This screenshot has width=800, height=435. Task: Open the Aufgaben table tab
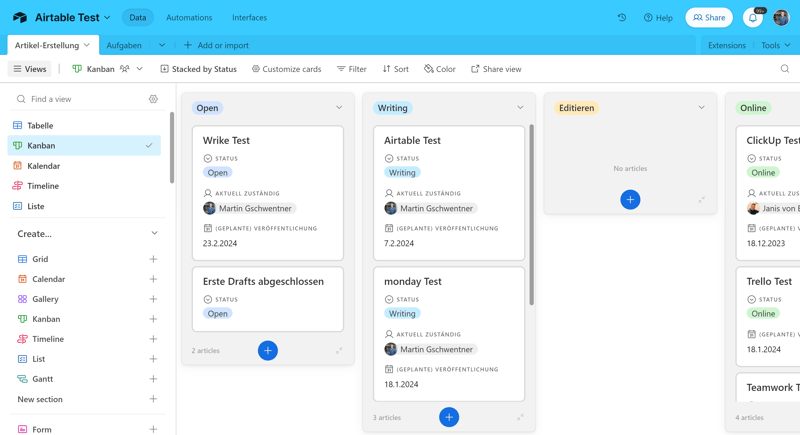coord(124,45)
